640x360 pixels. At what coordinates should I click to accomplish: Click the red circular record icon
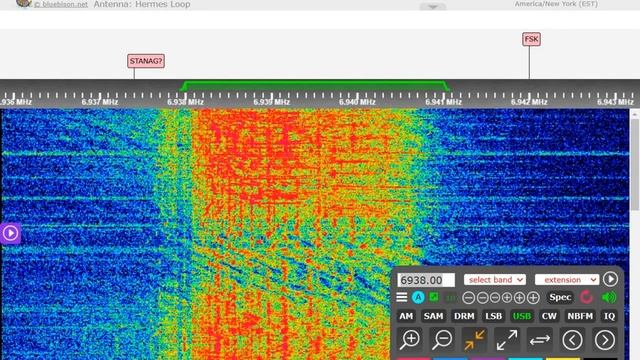[587, 297]
